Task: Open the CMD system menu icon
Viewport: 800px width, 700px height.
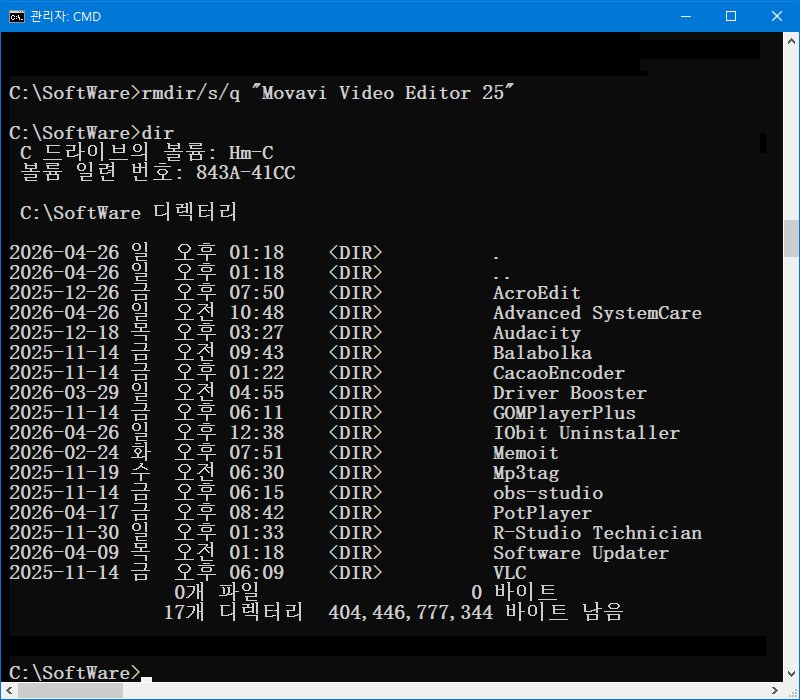Action: click(16, 16)
